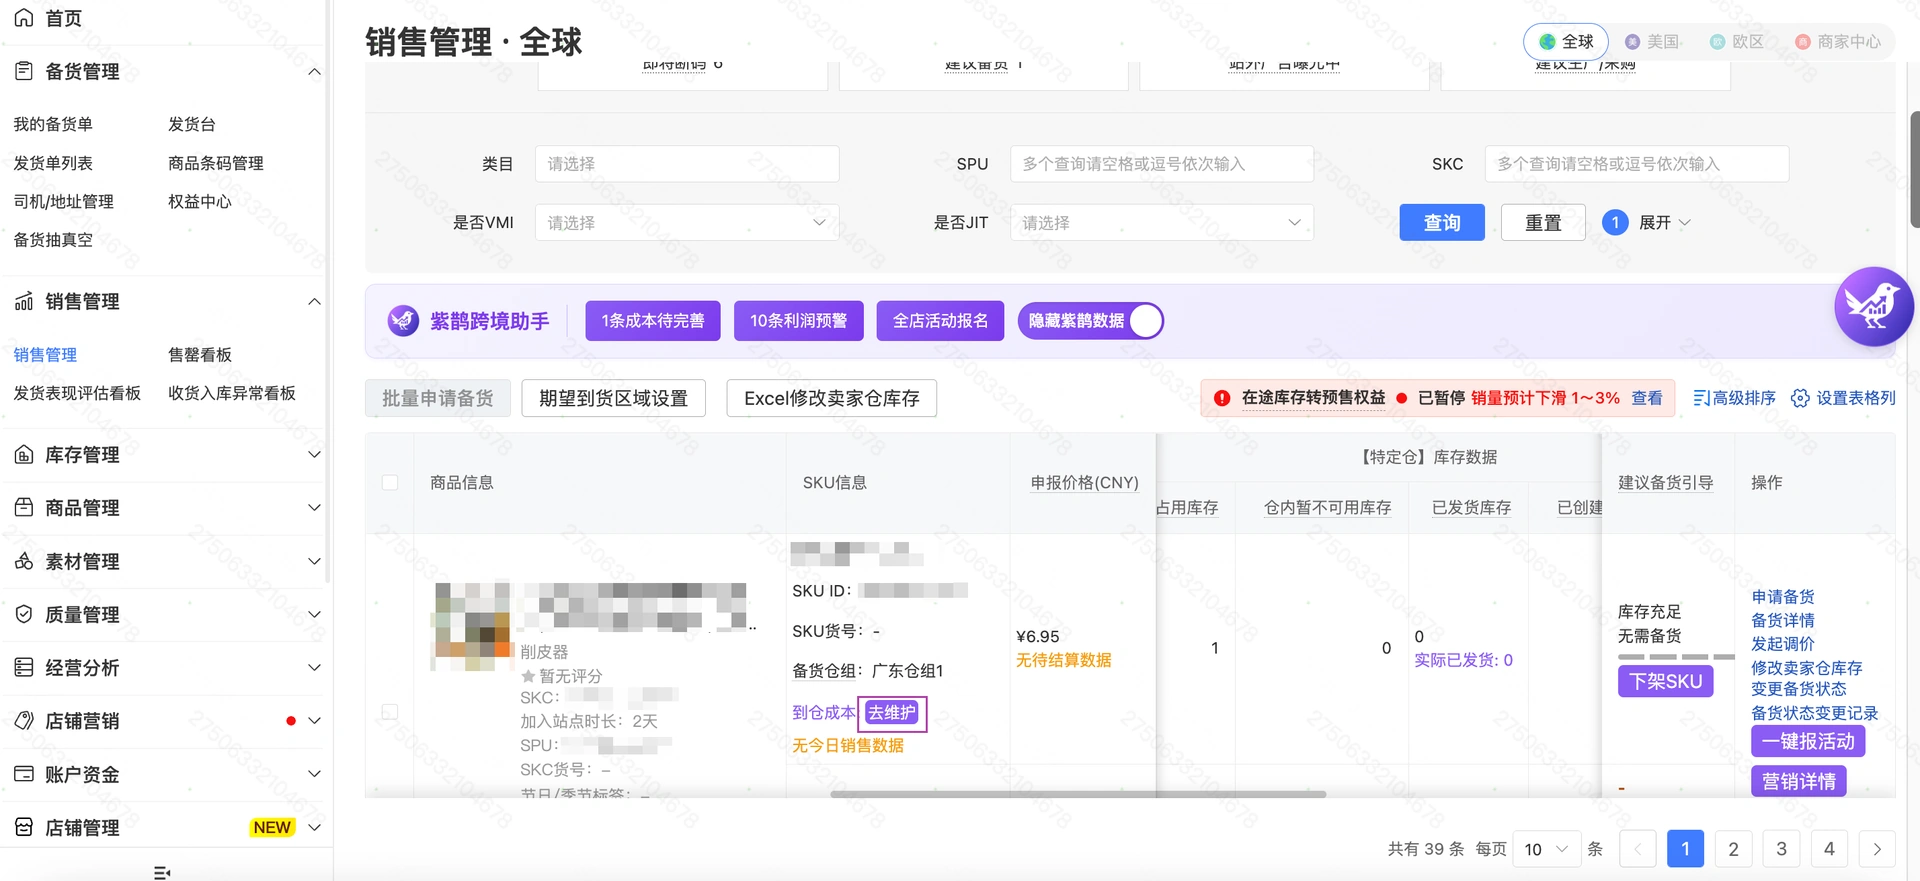1920x881 pixels.
Task: Click the 紫鹊跨境助手 bird logo in banner
Action: 403,321
